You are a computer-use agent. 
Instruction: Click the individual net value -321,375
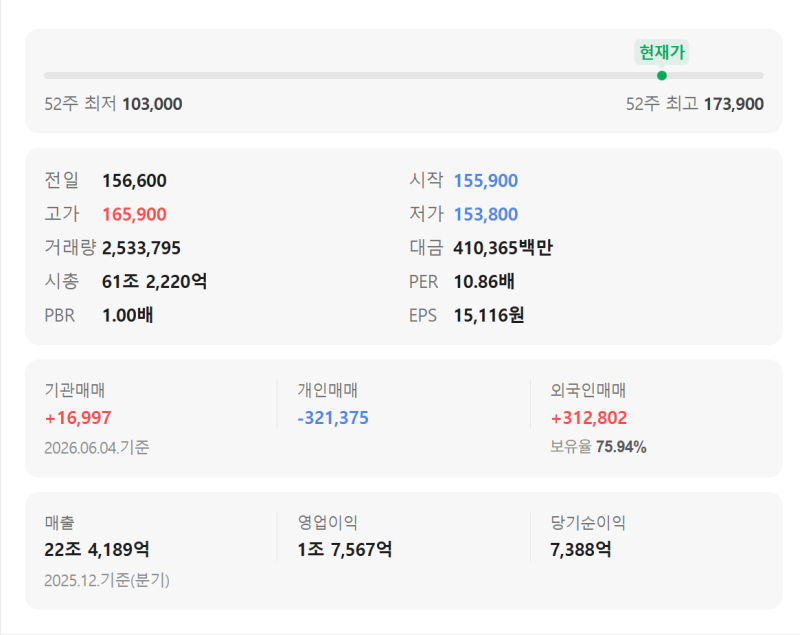point(333,418)
